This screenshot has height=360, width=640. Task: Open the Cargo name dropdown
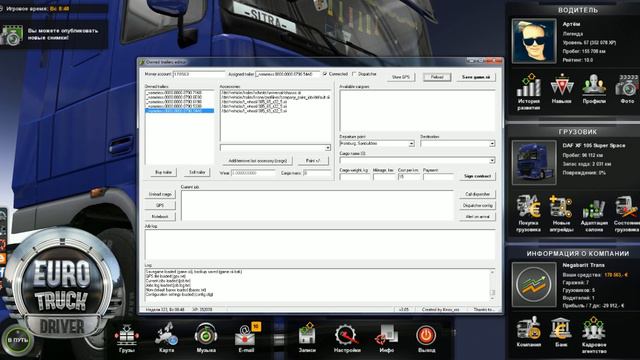pos(492,160)
